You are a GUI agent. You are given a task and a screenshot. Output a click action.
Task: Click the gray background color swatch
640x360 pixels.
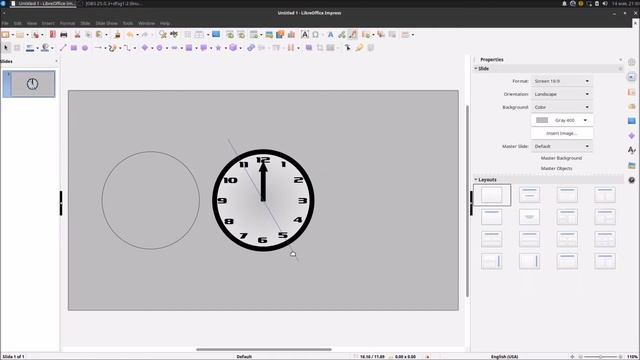coord(542,120)
